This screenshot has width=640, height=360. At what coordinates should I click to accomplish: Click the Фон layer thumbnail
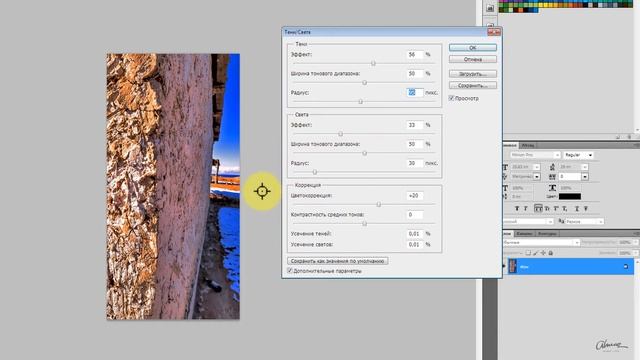(513, 267)
